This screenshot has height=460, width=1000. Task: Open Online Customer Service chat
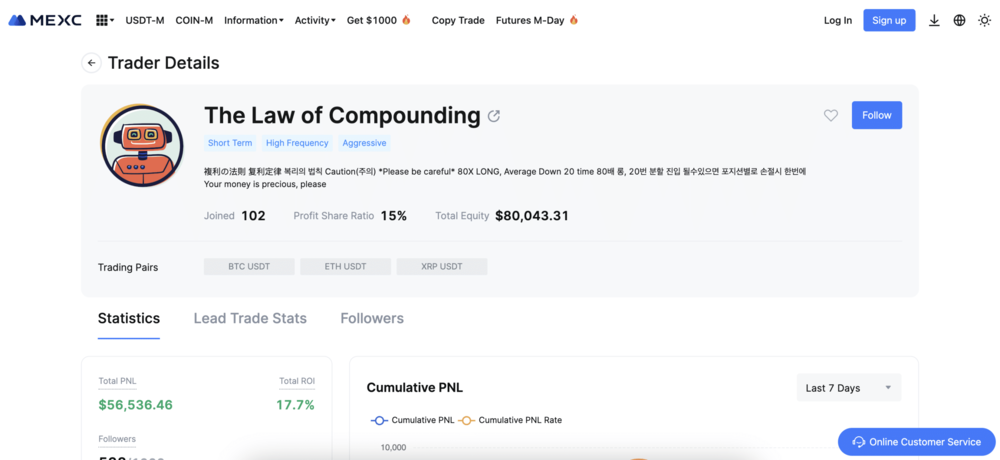tap(916, 442)
